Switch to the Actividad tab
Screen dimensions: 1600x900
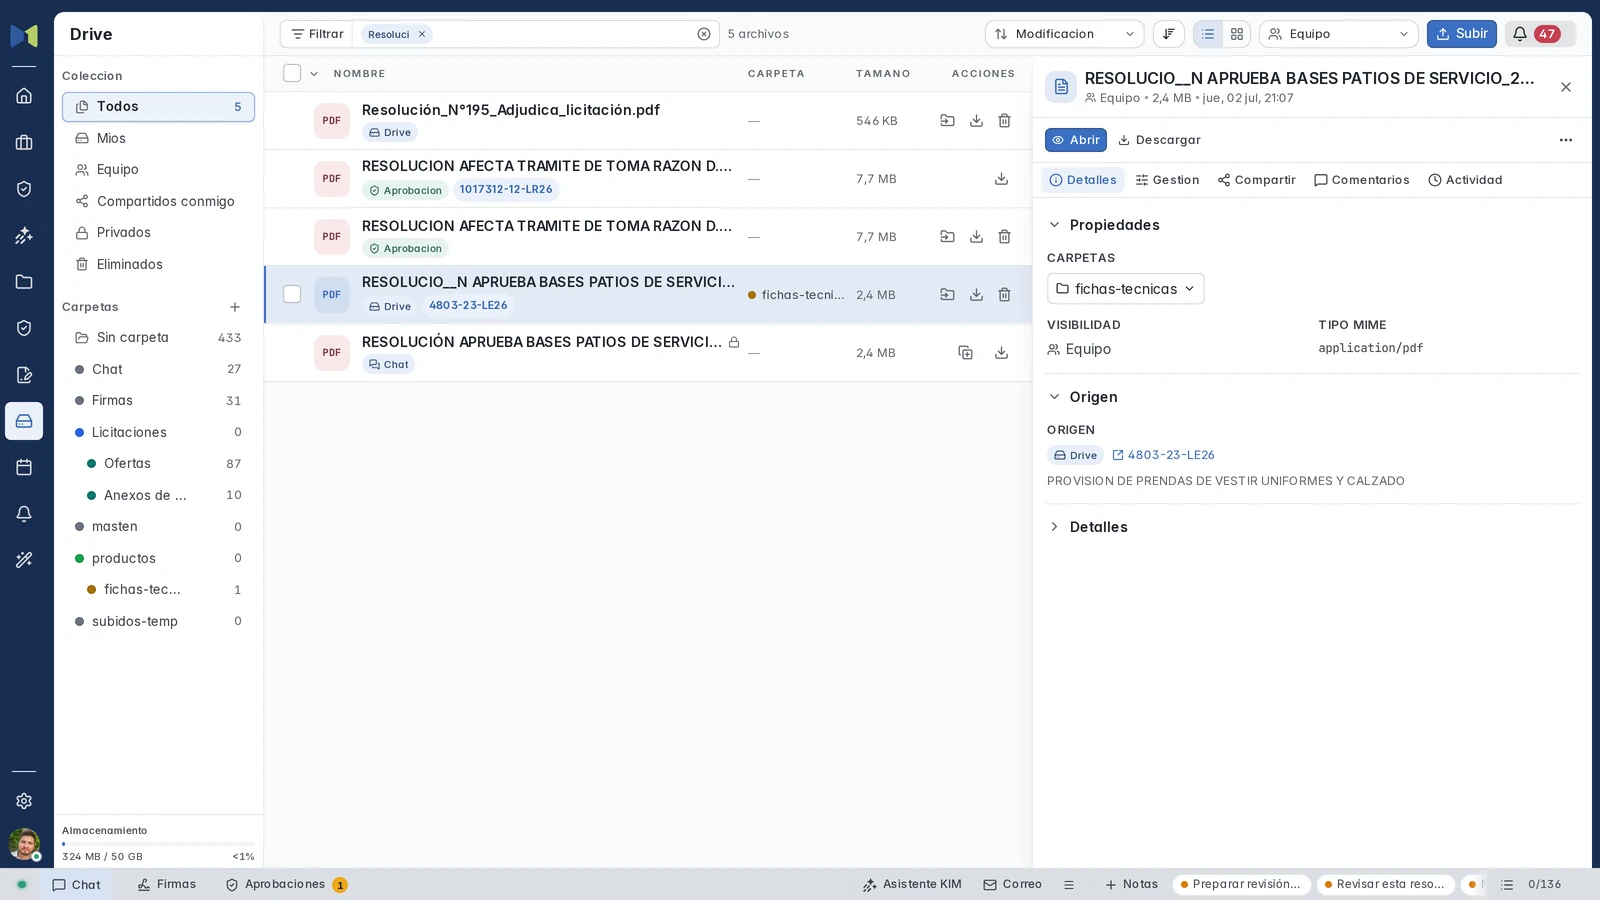click(x=1465, y=180)
